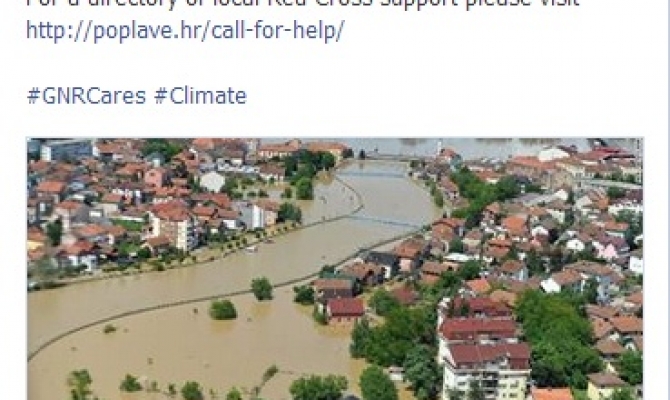670x400 pixels.
Task: Open the poplave.hr/call-for-help link
Action: pos(185,31)
